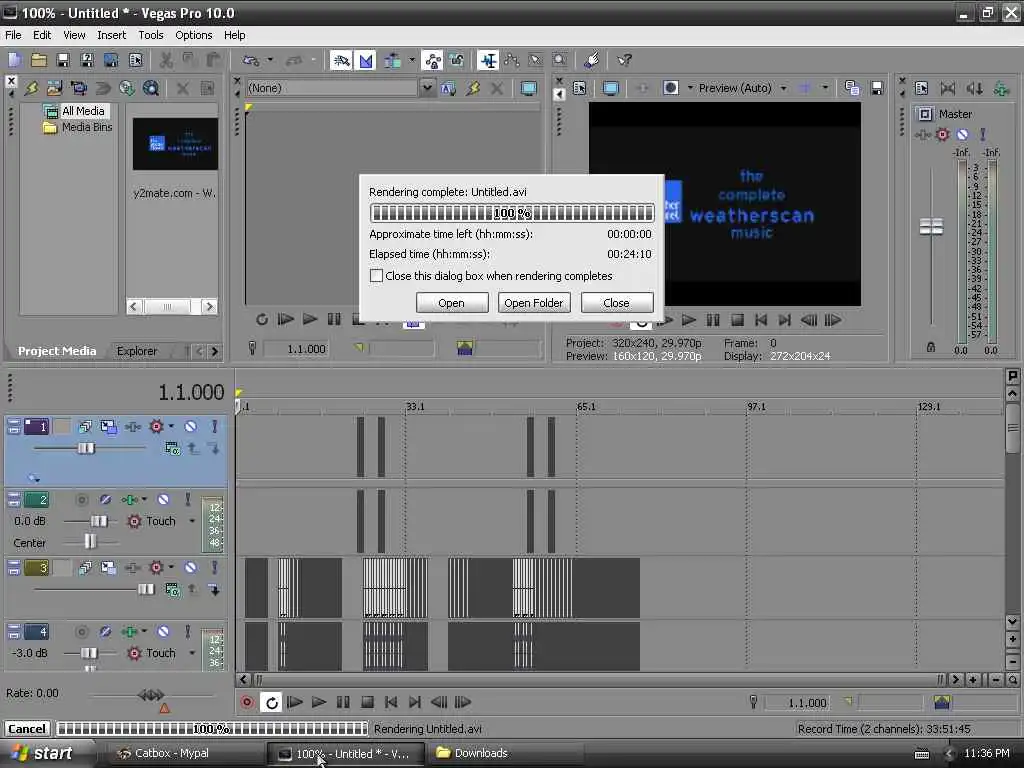Click Dim Output icon in mixer toolbar

coord(974,88)
